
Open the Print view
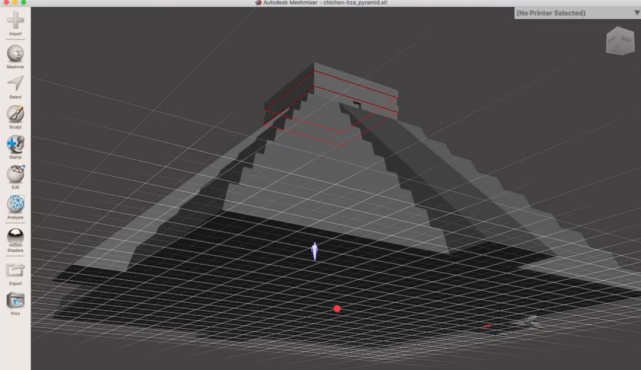point(15,304)
